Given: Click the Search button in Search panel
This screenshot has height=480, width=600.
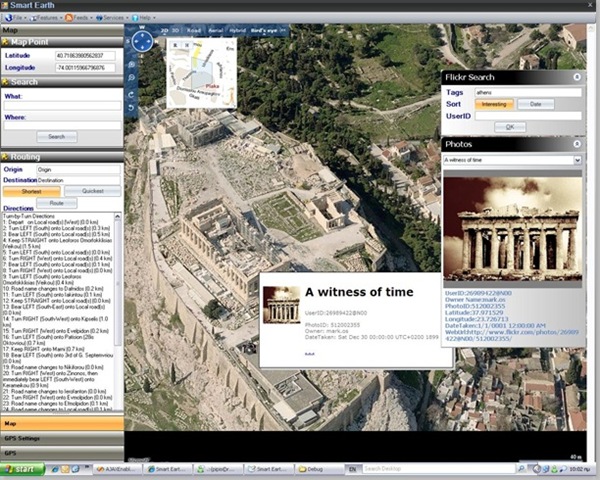Looking at the screenshot, I should point(57,137).
